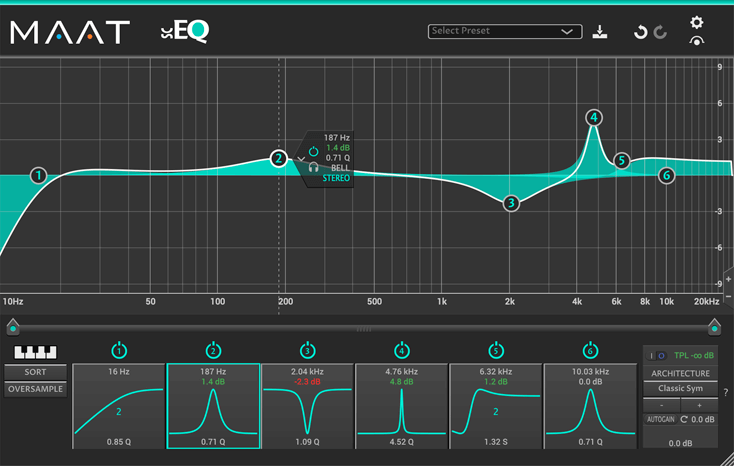Click the 0.85 Q value in band 1

119,442
